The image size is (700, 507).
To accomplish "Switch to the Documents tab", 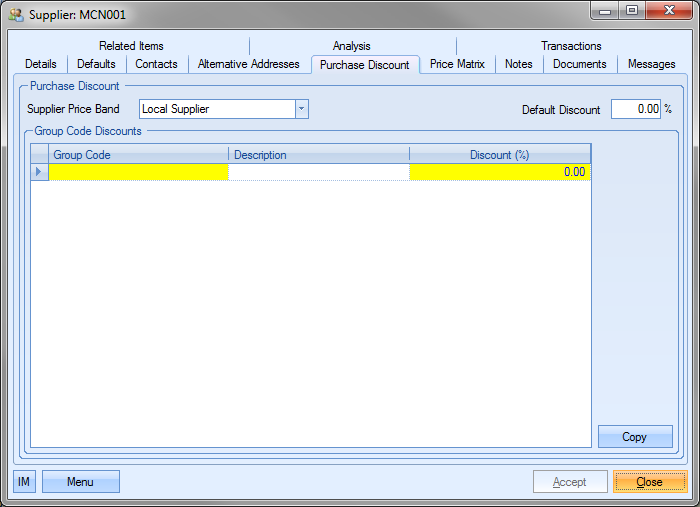I will tap(580, 64).
